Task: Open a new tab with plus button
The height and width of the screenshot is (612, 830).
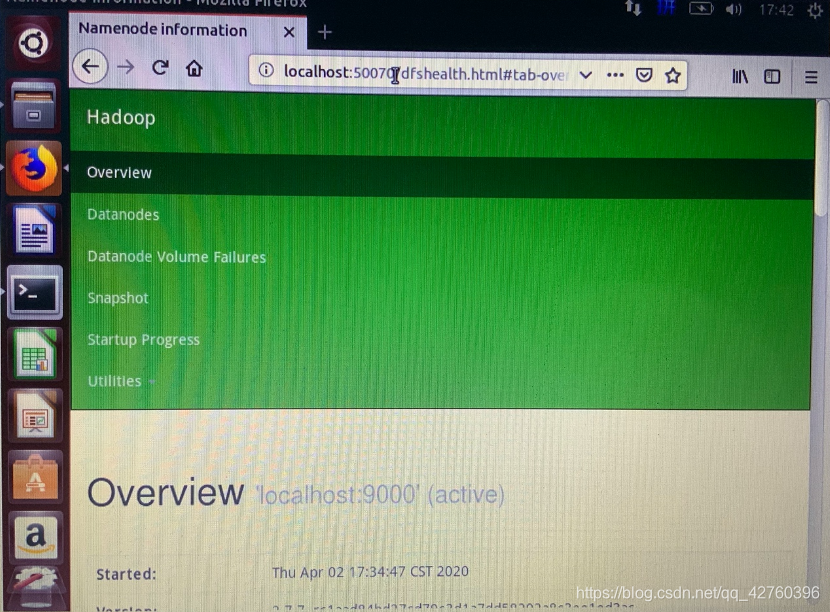Action: click(324, 32)
